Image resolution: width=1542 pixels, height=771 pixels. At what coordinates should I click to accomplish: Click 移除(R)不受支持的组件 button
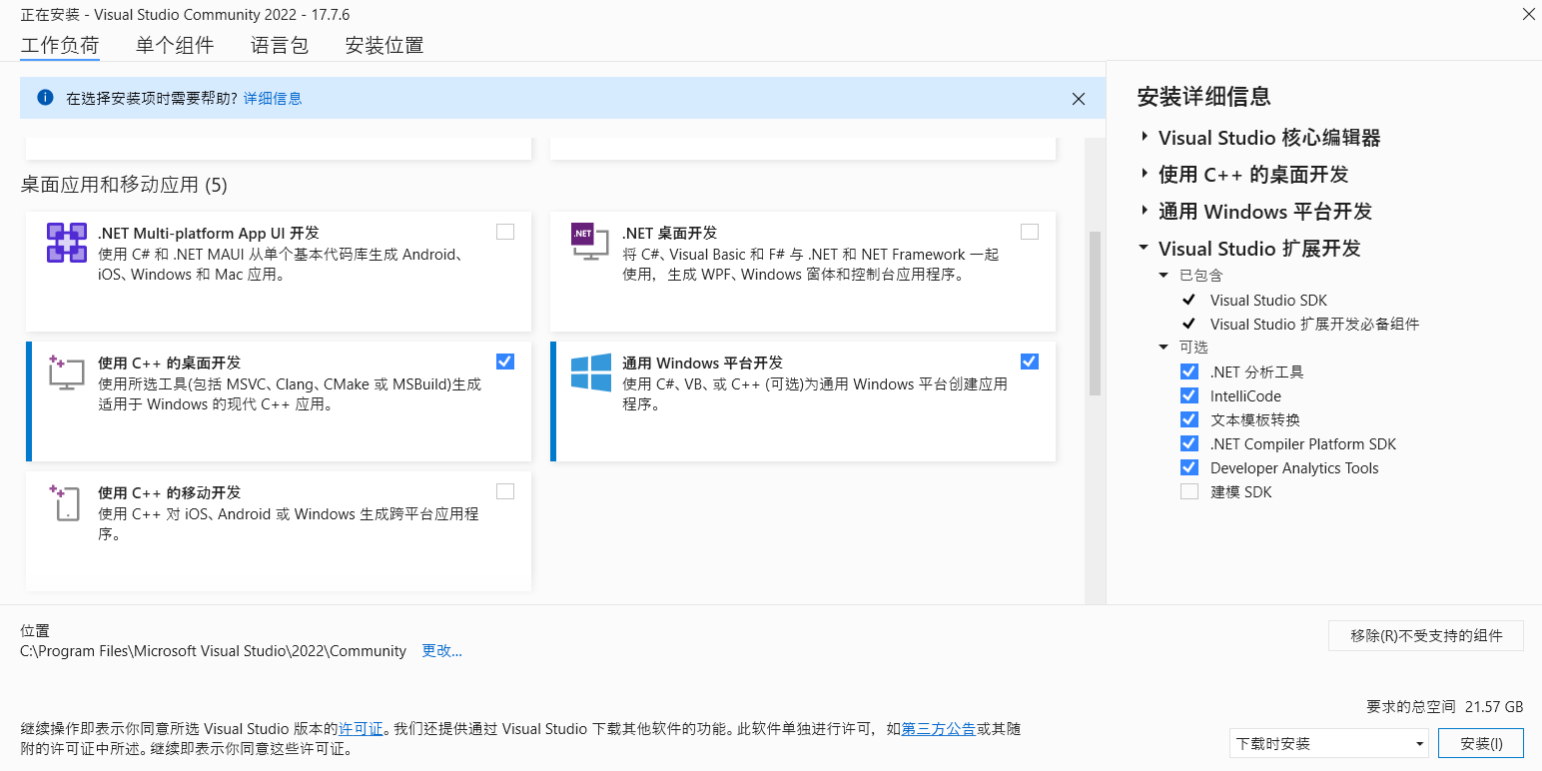point(1426,636)
